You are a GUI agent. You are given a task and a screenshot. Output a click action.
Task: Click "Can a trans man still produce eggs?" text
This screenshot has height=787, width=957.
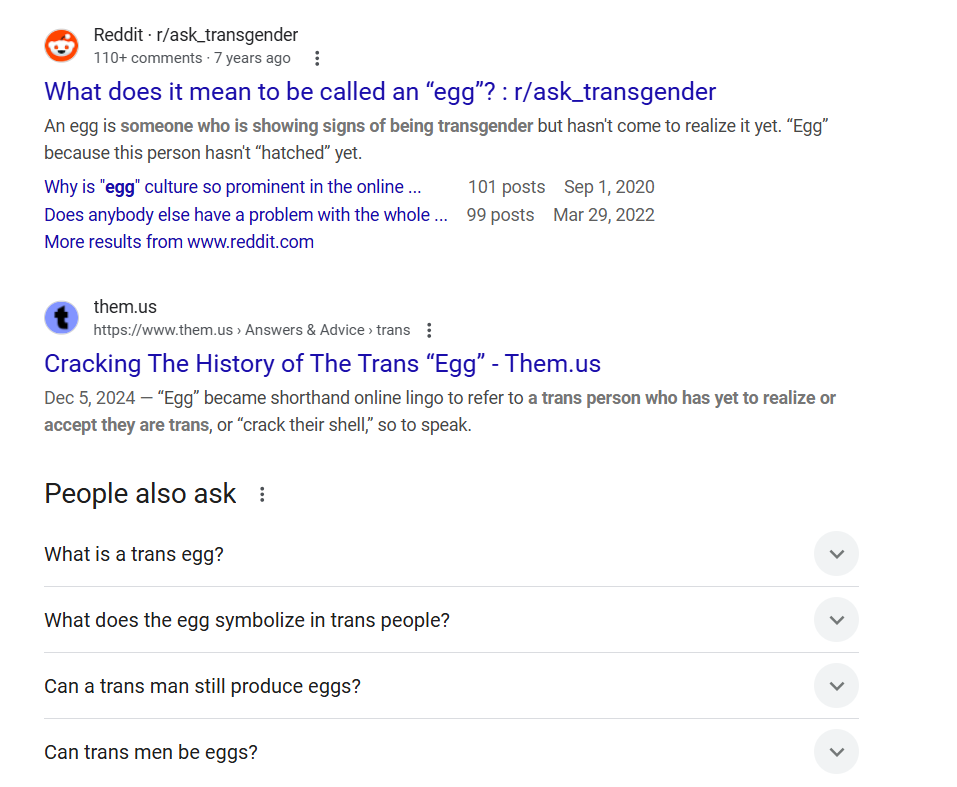[202, 686]
